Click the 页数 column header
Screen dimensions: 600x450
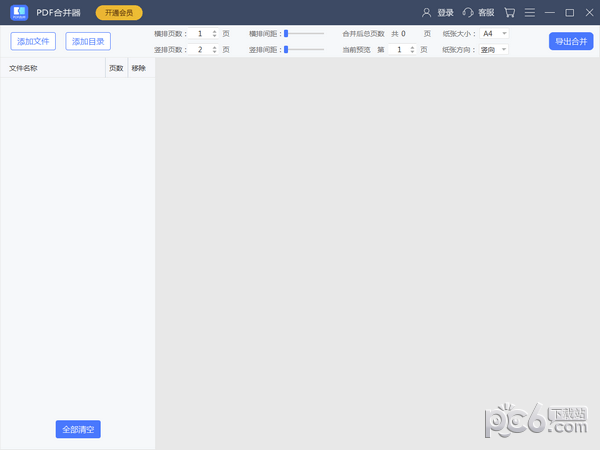[116, 68]
